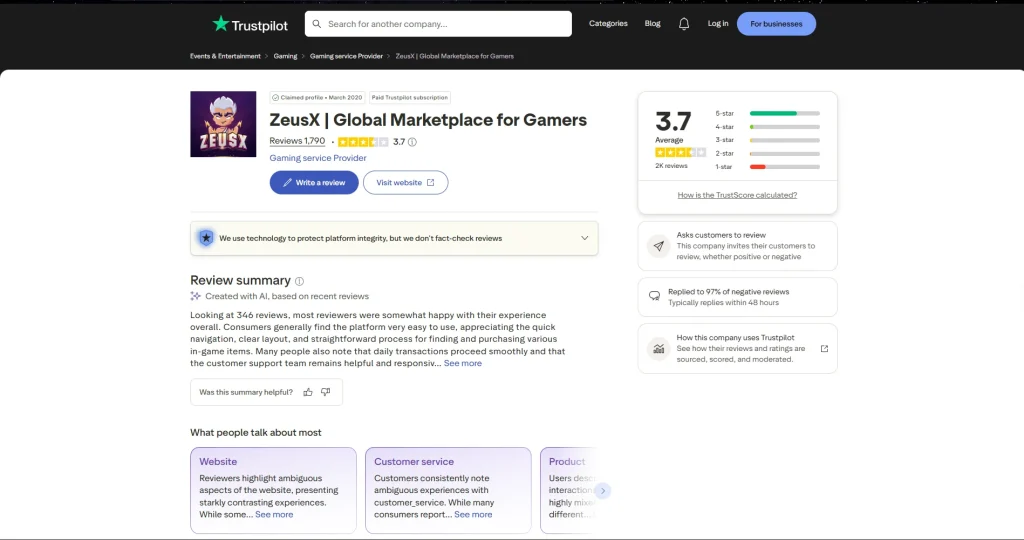Click the chart icon for Trustpilot usage
Screen dimensions: 1024x540
[x=658, y=349]
